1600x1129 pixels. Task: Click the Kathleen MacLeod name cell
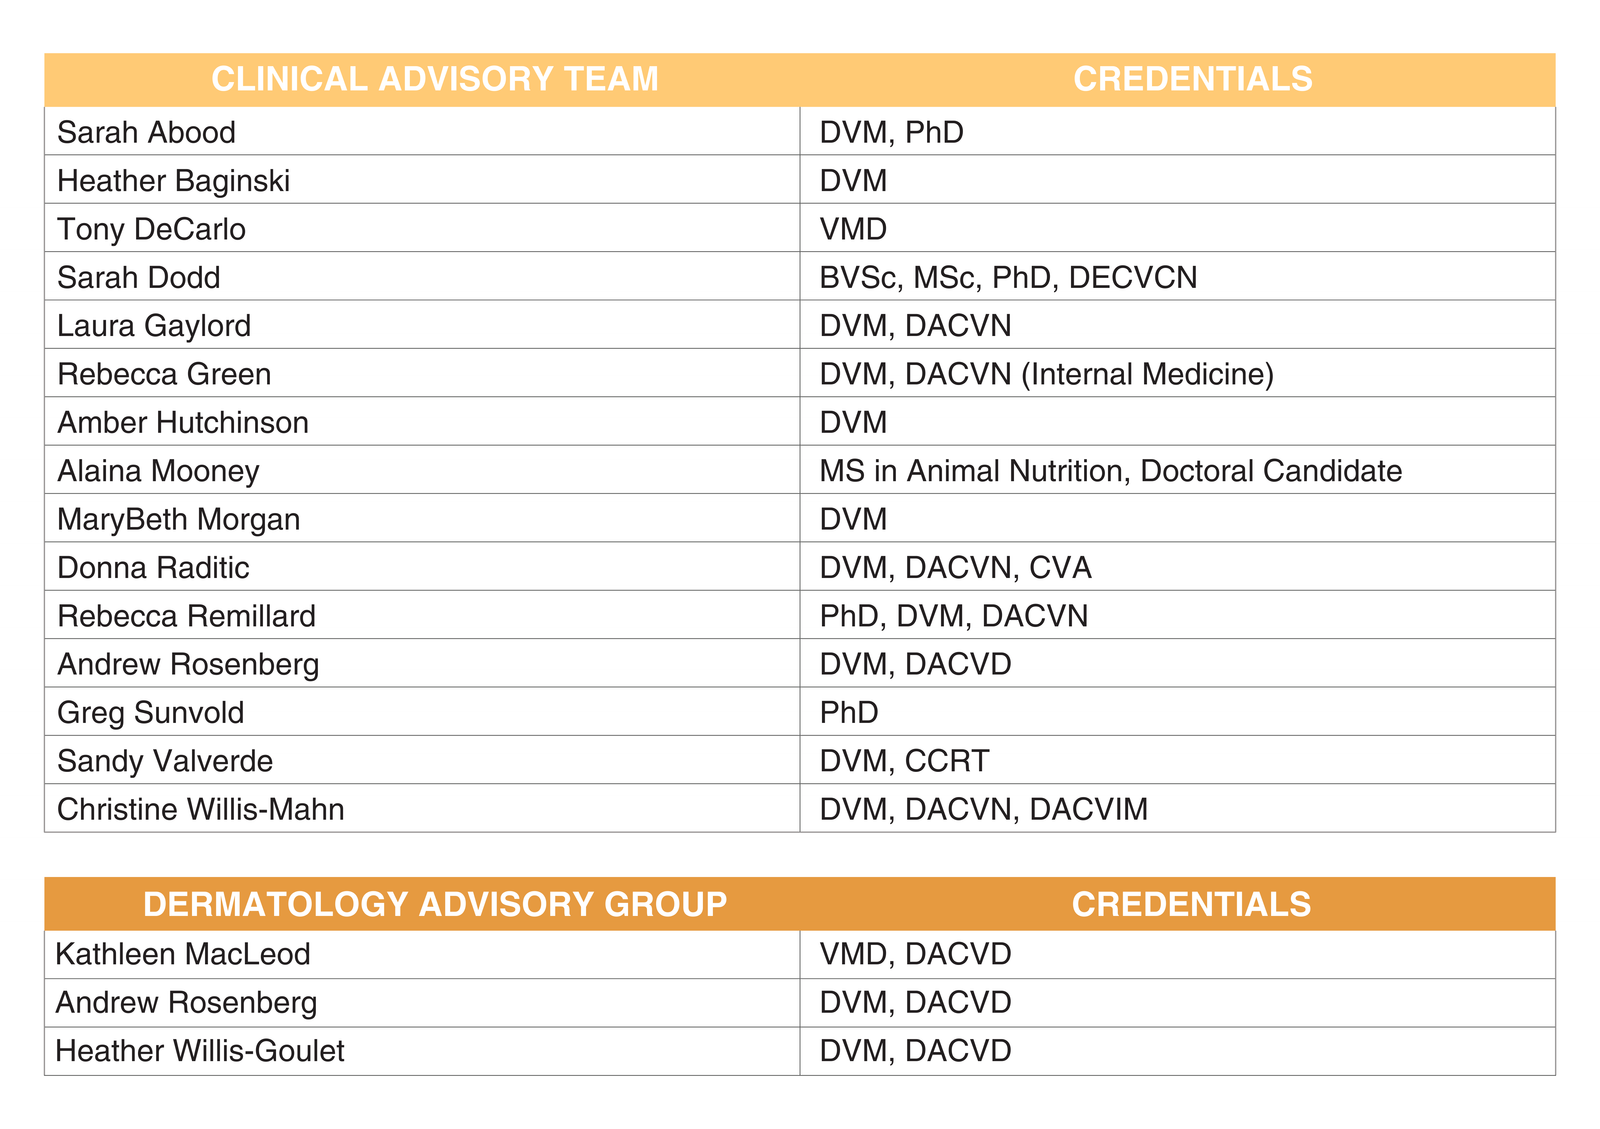click(x=183, y=955)
